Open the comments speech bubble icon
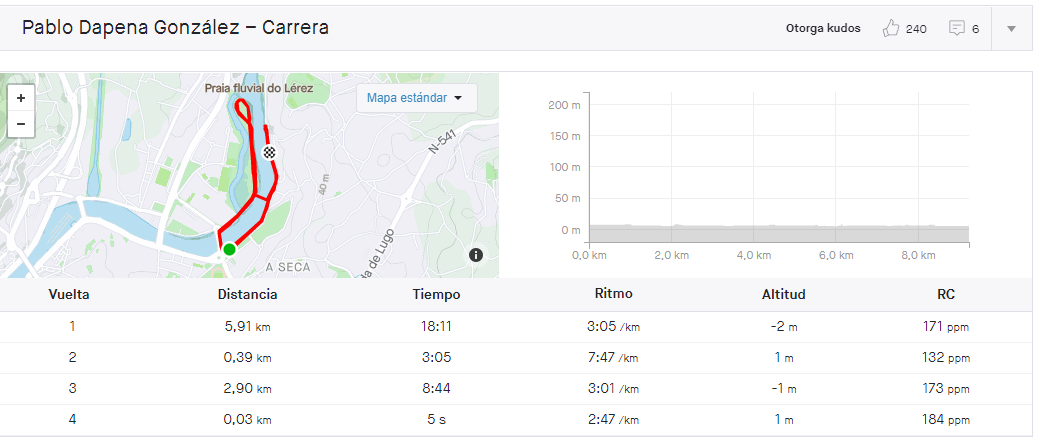1043x442 pixels. pyautogui.click(x=957, y=29)
